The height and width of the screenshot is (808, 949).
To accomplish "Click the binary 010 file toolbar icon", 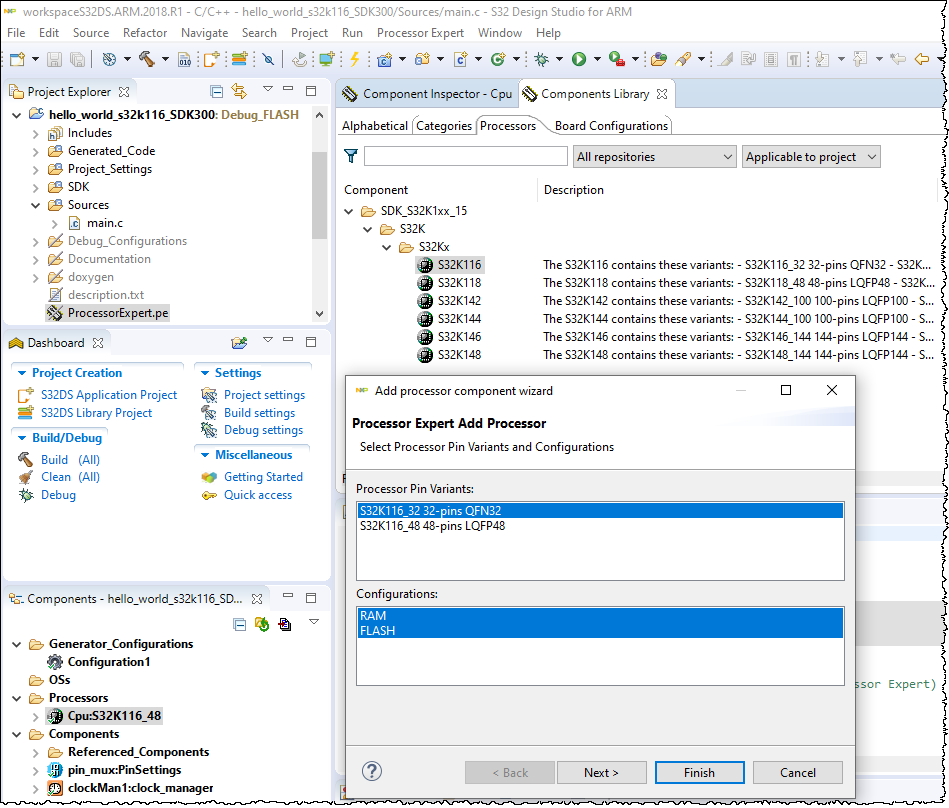I will click(185, 59).
